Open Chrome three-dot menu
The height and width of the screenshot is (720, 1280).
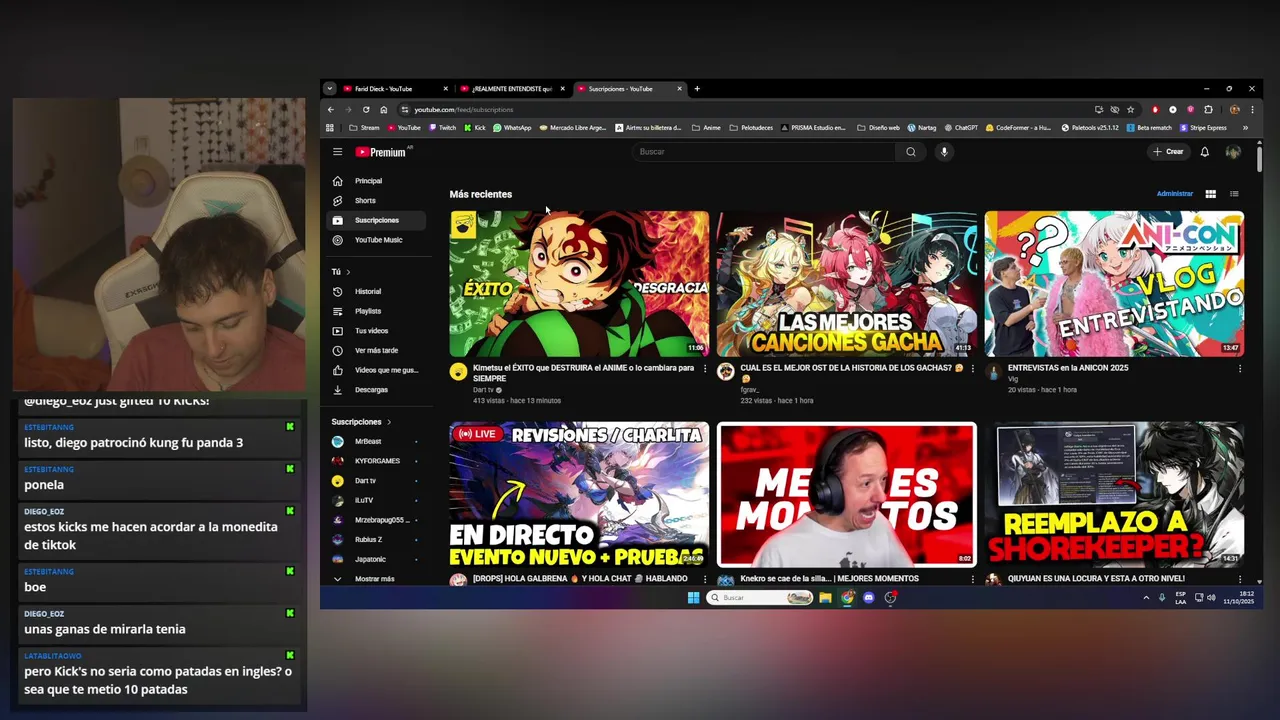1252,110
